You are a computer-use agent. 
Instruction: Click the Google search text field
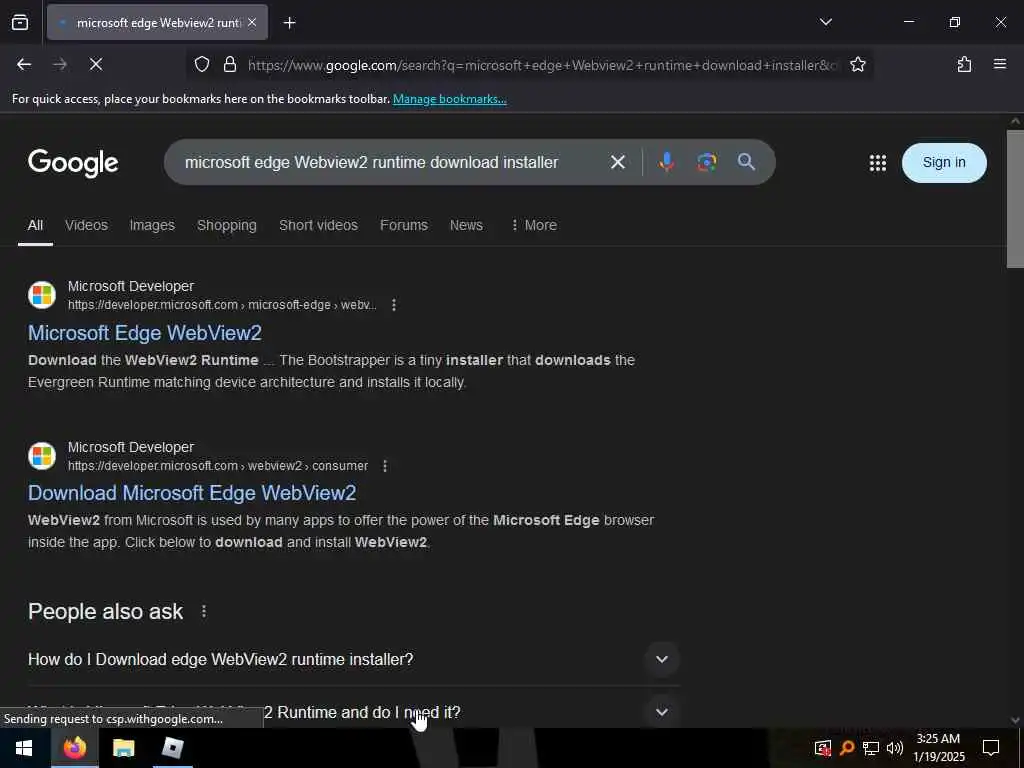tap(392, 162)
